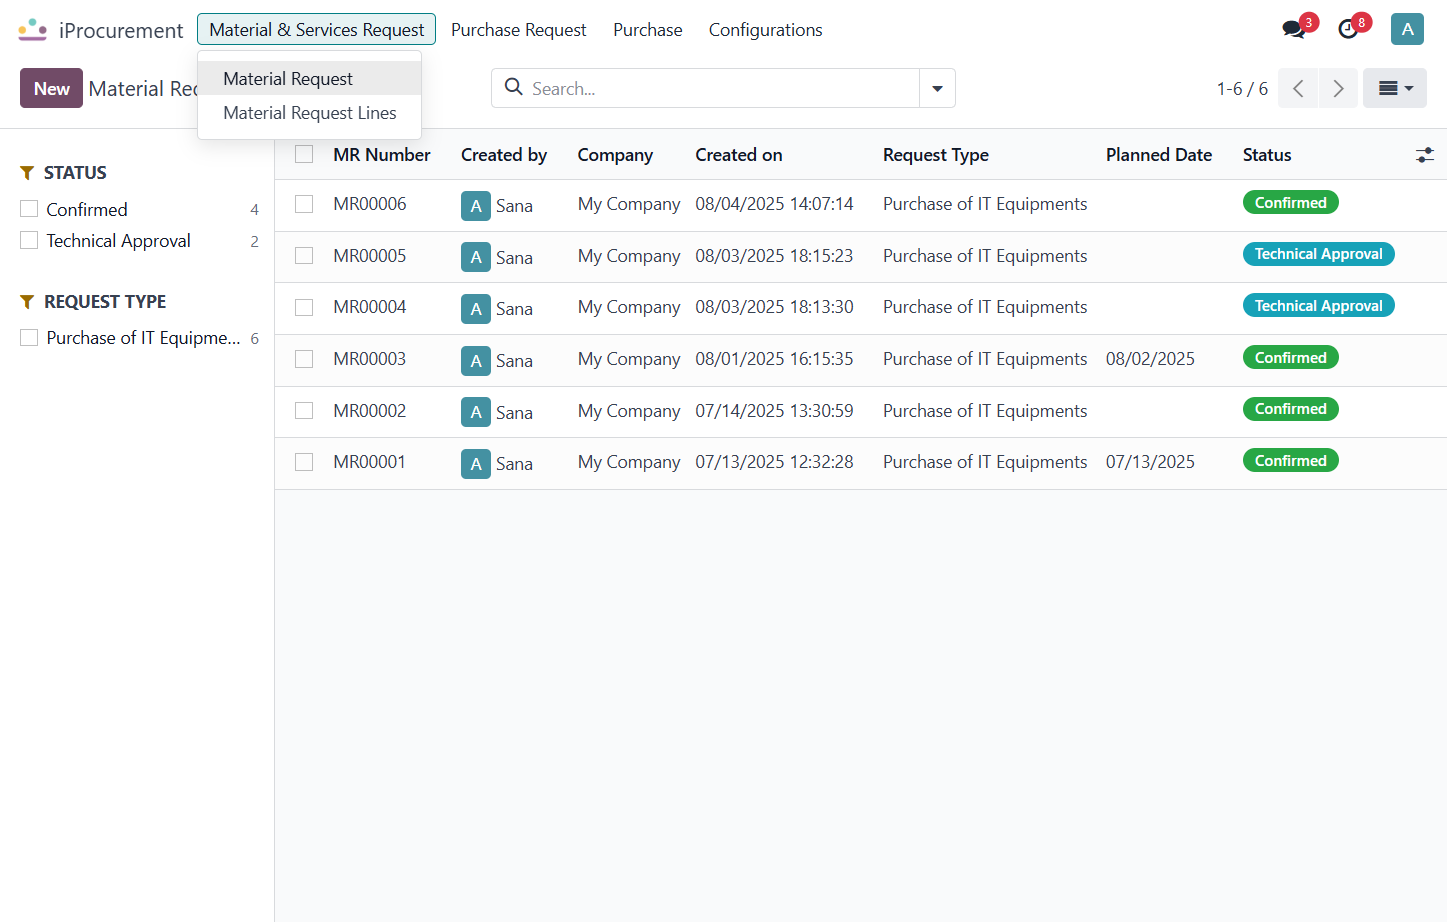Image resolution: width=1447 pixels, height=922 pixels.
Task: Tick the checkbox for MR00003
Action: pos(304,359)
